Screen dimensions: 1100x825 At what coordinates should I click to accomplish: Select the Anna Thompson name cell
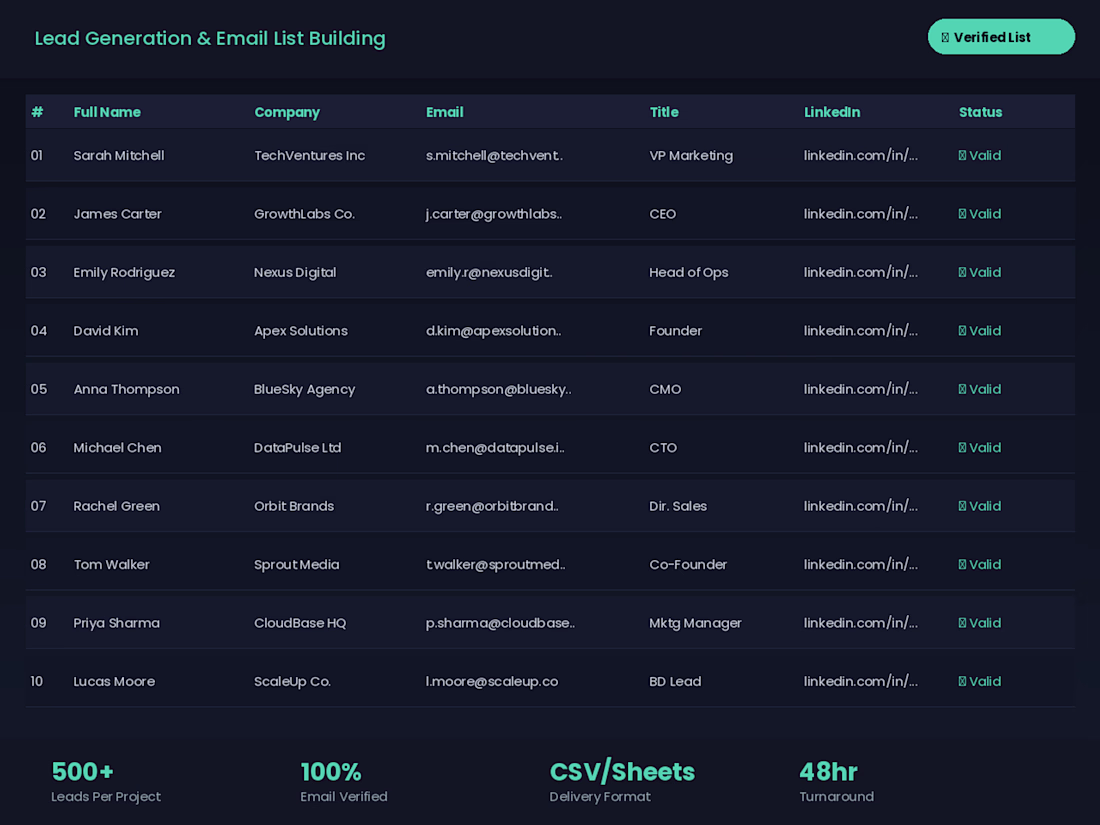[126, 389]
